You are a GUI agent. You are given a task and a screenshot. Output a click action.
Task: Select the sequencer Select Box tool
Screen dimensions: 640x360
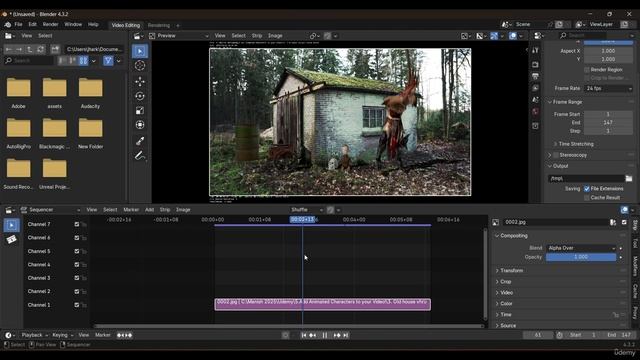tap(11, 225)
